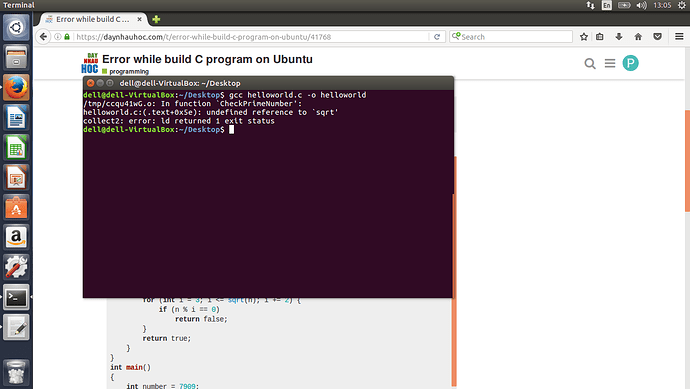Viewport: 690px width, 389px height.
Task: Click the Firefox Search field
Action: [x=511, y=37]
